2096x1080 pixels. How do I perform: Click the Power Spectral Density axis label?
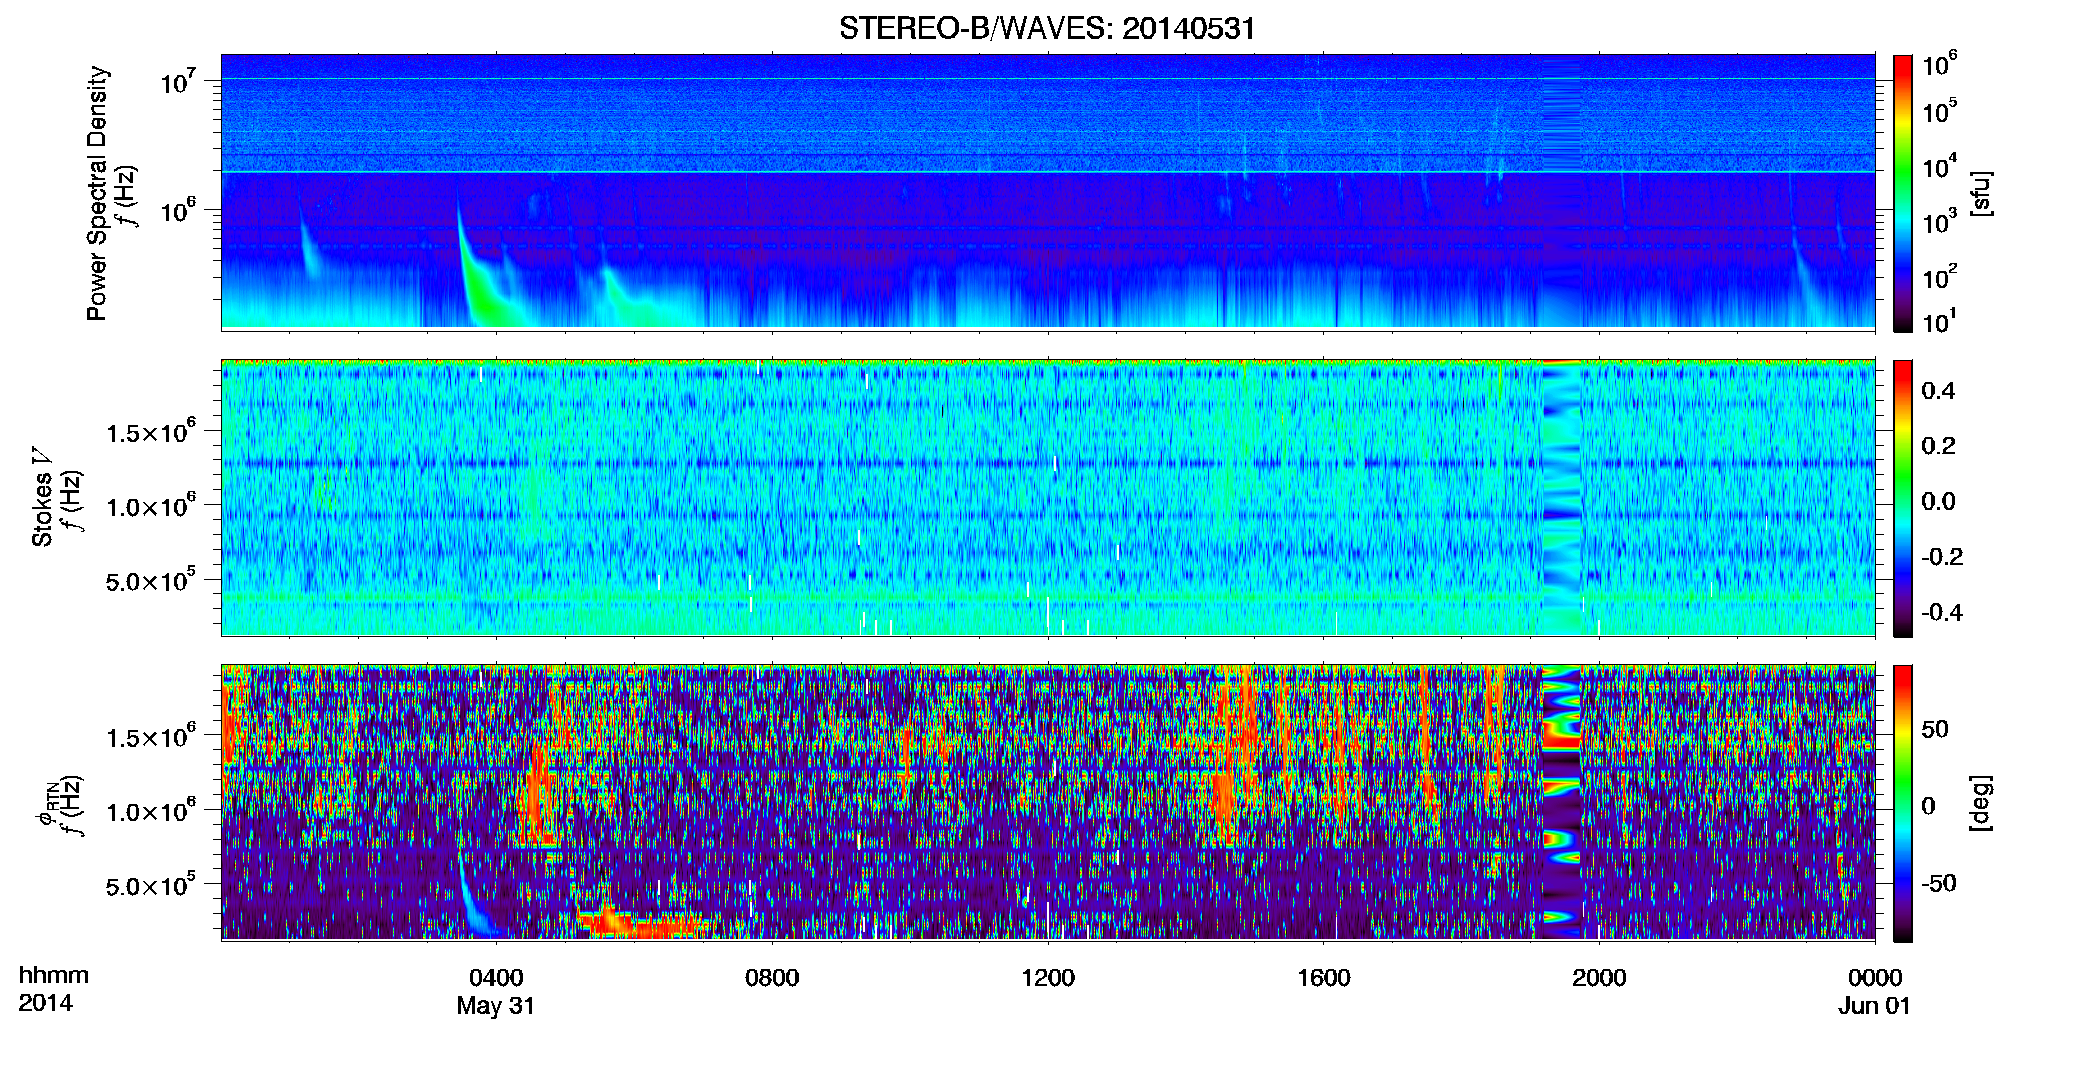click(96, 193)
